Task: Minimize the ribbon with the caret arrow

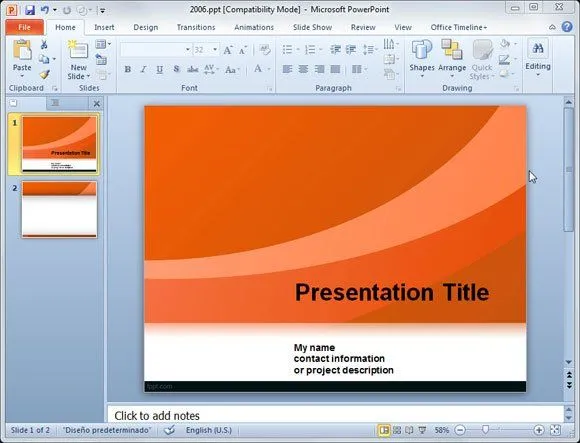Action: coord(552,27)
